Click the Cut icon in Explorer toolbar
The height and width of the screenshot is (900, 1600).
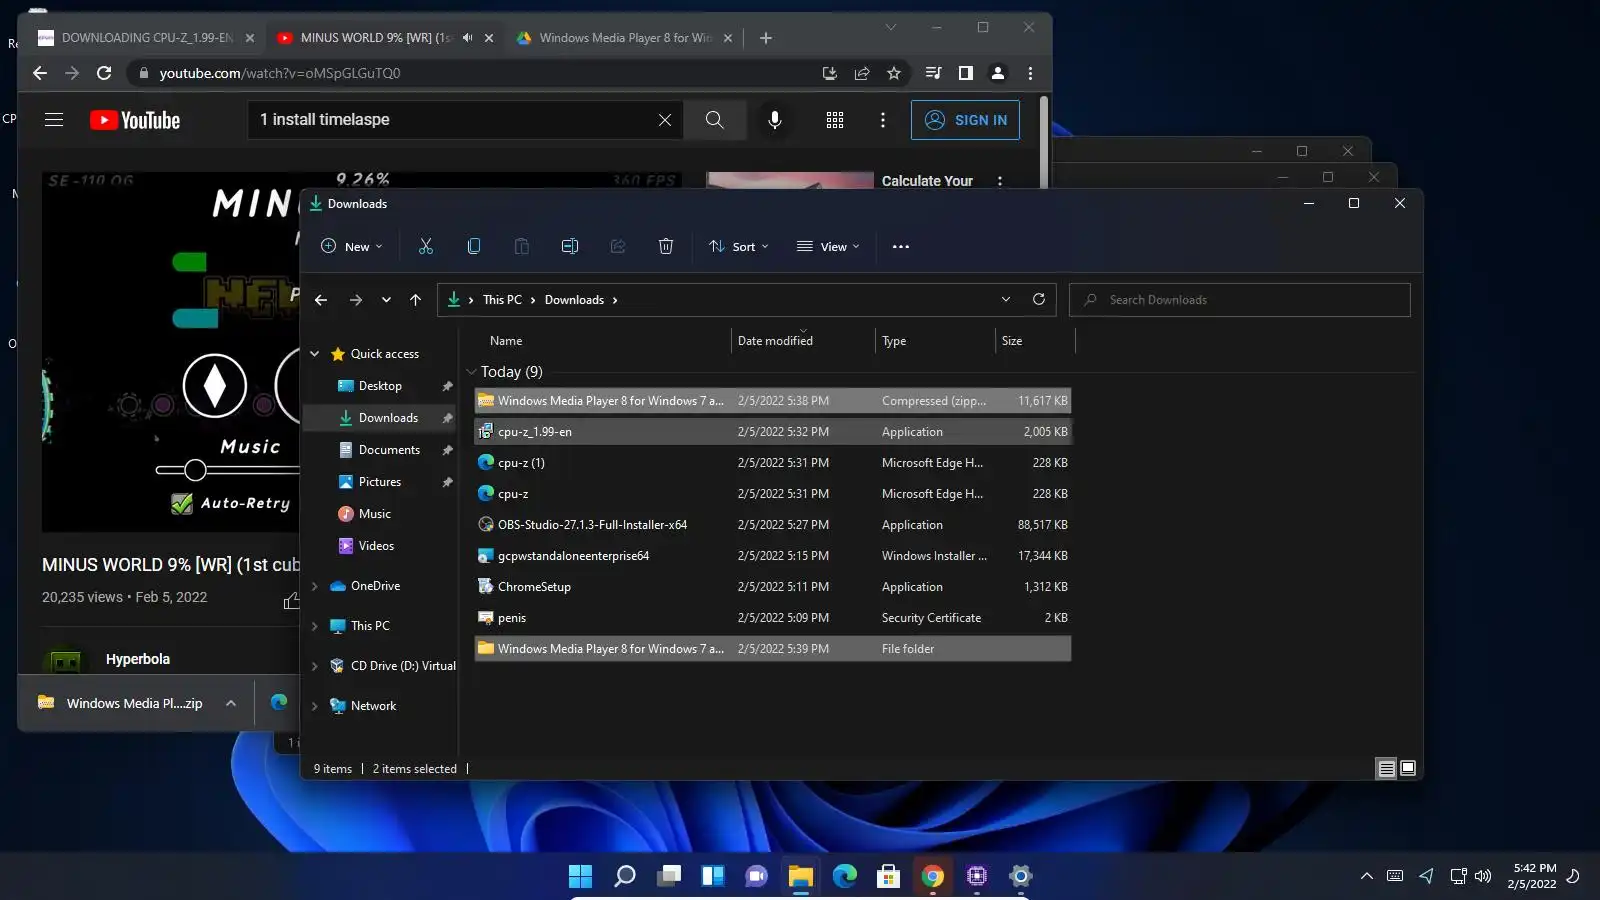426,247
